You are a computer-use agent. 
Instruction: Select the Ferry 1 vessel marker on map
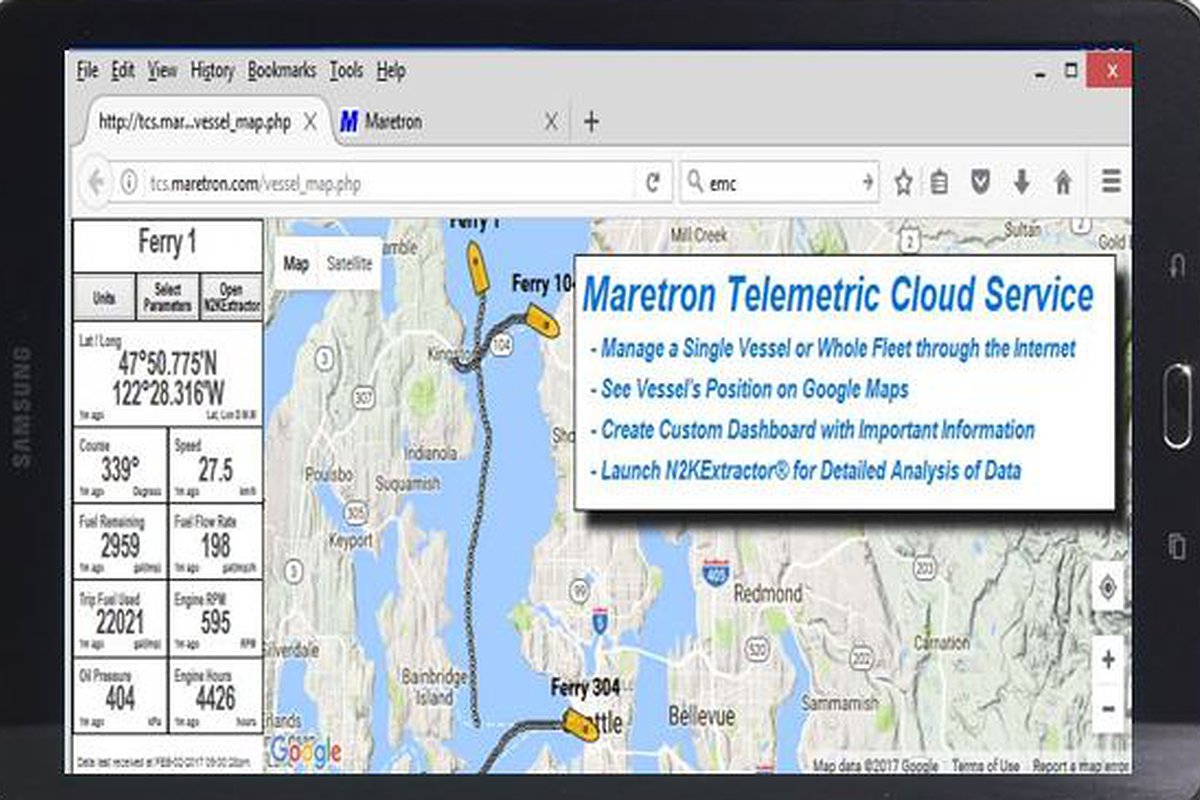coord(478,269)
